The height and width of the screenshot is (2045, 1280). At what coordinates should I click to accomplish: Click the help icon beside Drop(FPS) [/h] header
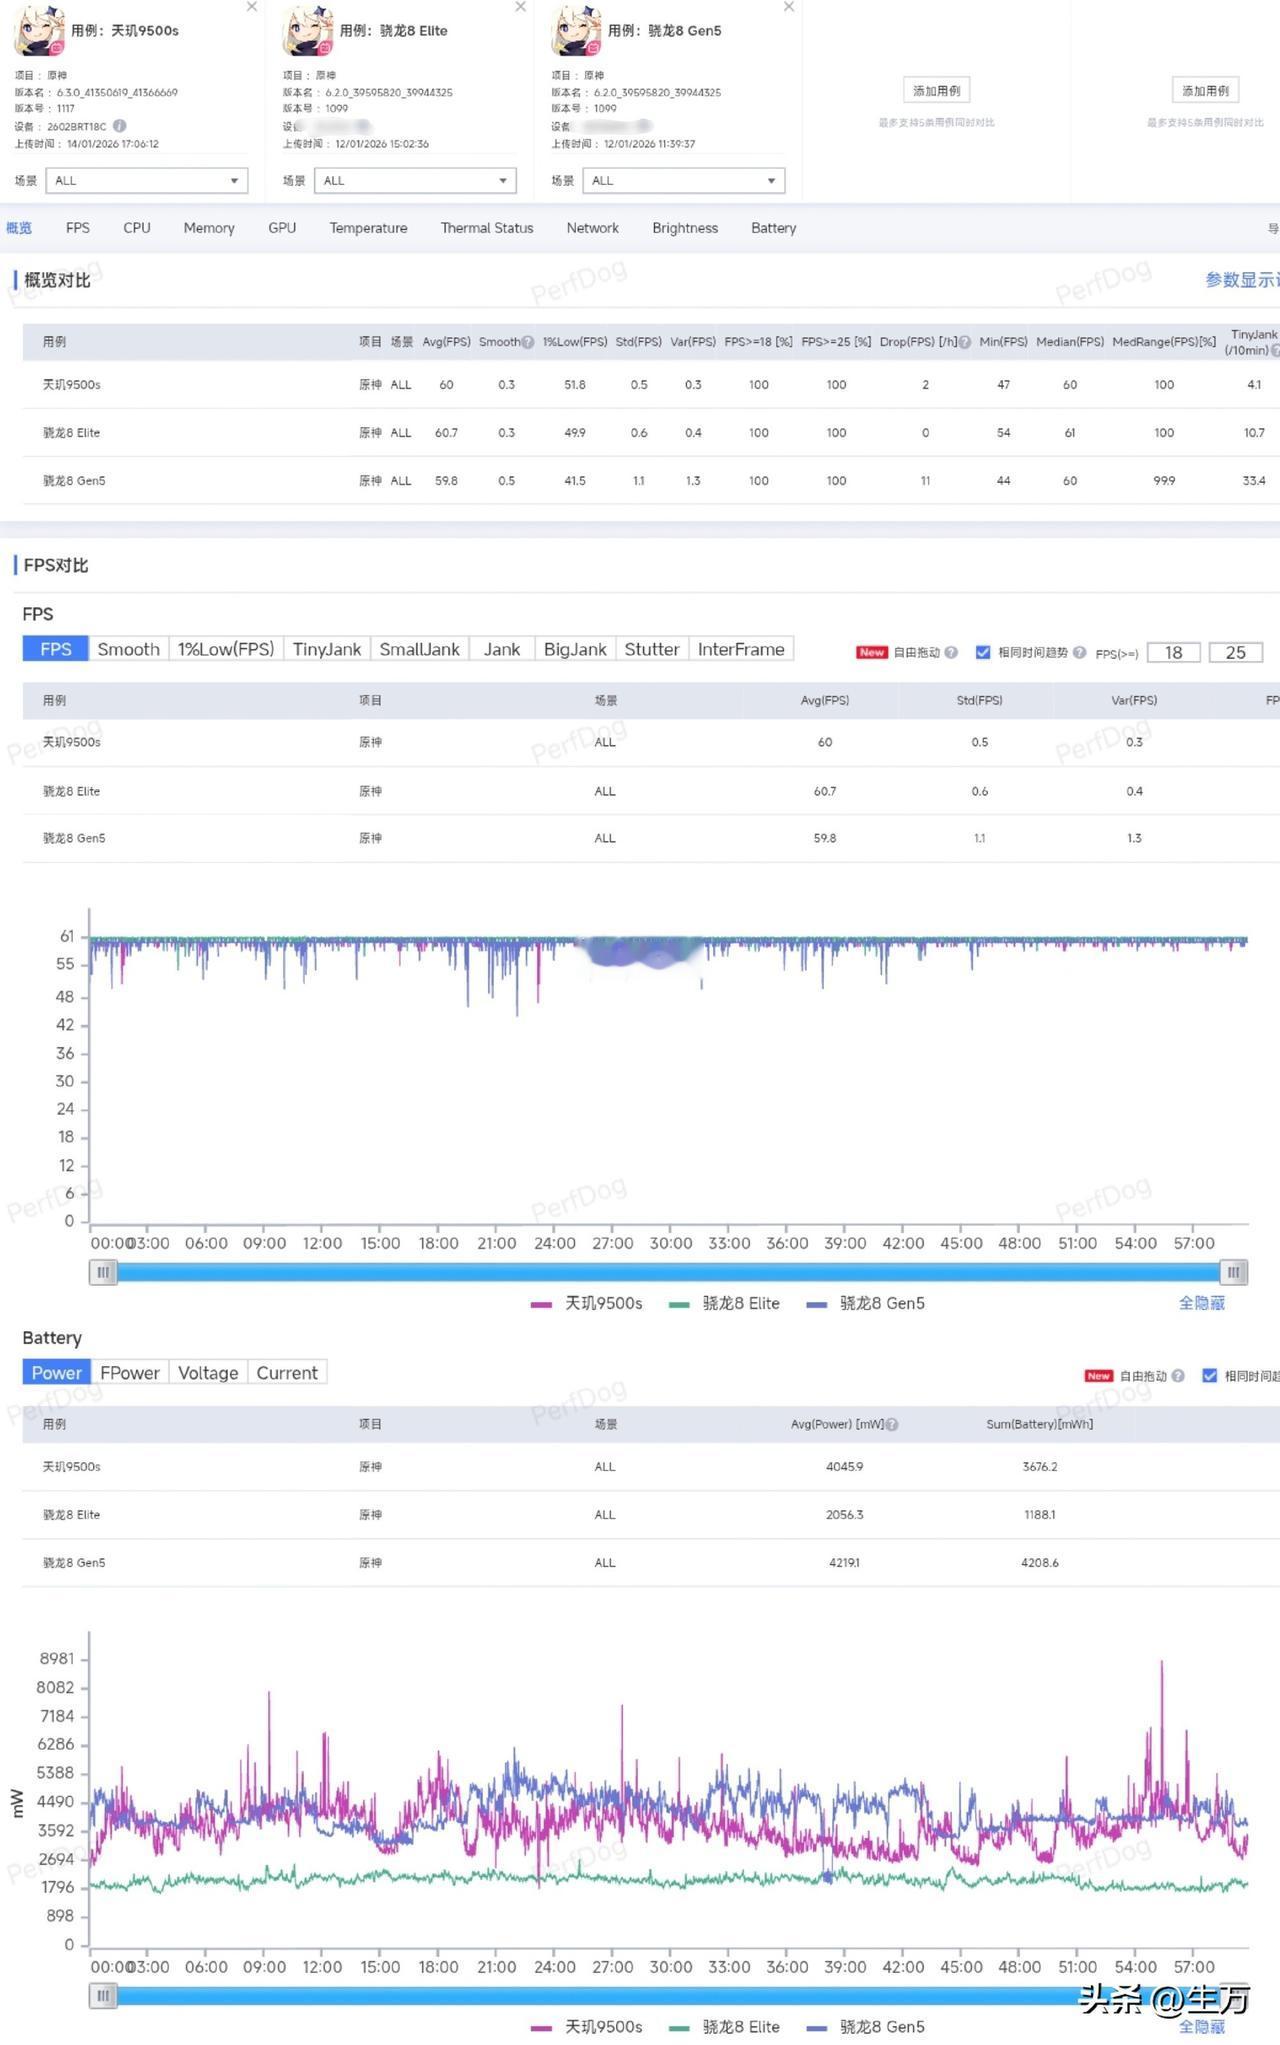[x=965, y=342]
